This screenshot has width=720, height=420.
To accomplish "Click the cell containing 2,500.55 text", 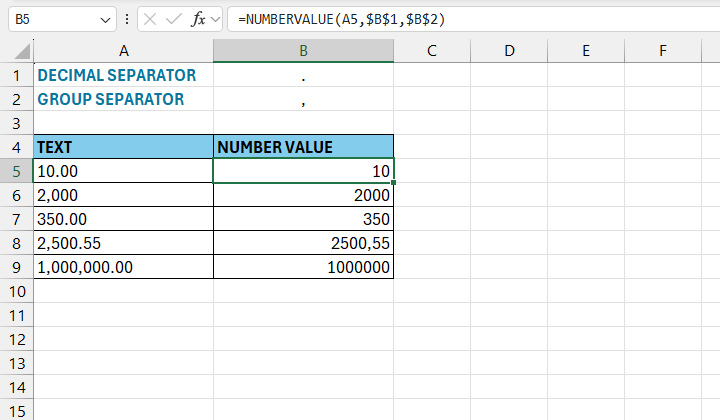I will coord(123,243).
